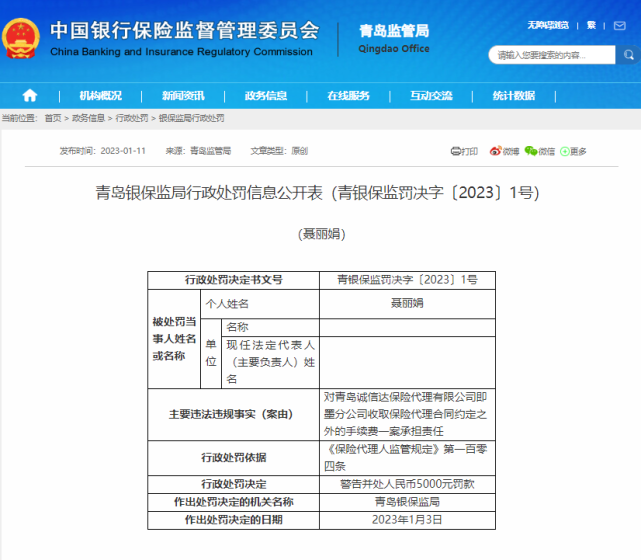Image resolution: width=641 pixels, height=560 pixels.
Task: Go to 政务信息 breadcrumb link
Action: pyautogui.click(x=88, y=118)
